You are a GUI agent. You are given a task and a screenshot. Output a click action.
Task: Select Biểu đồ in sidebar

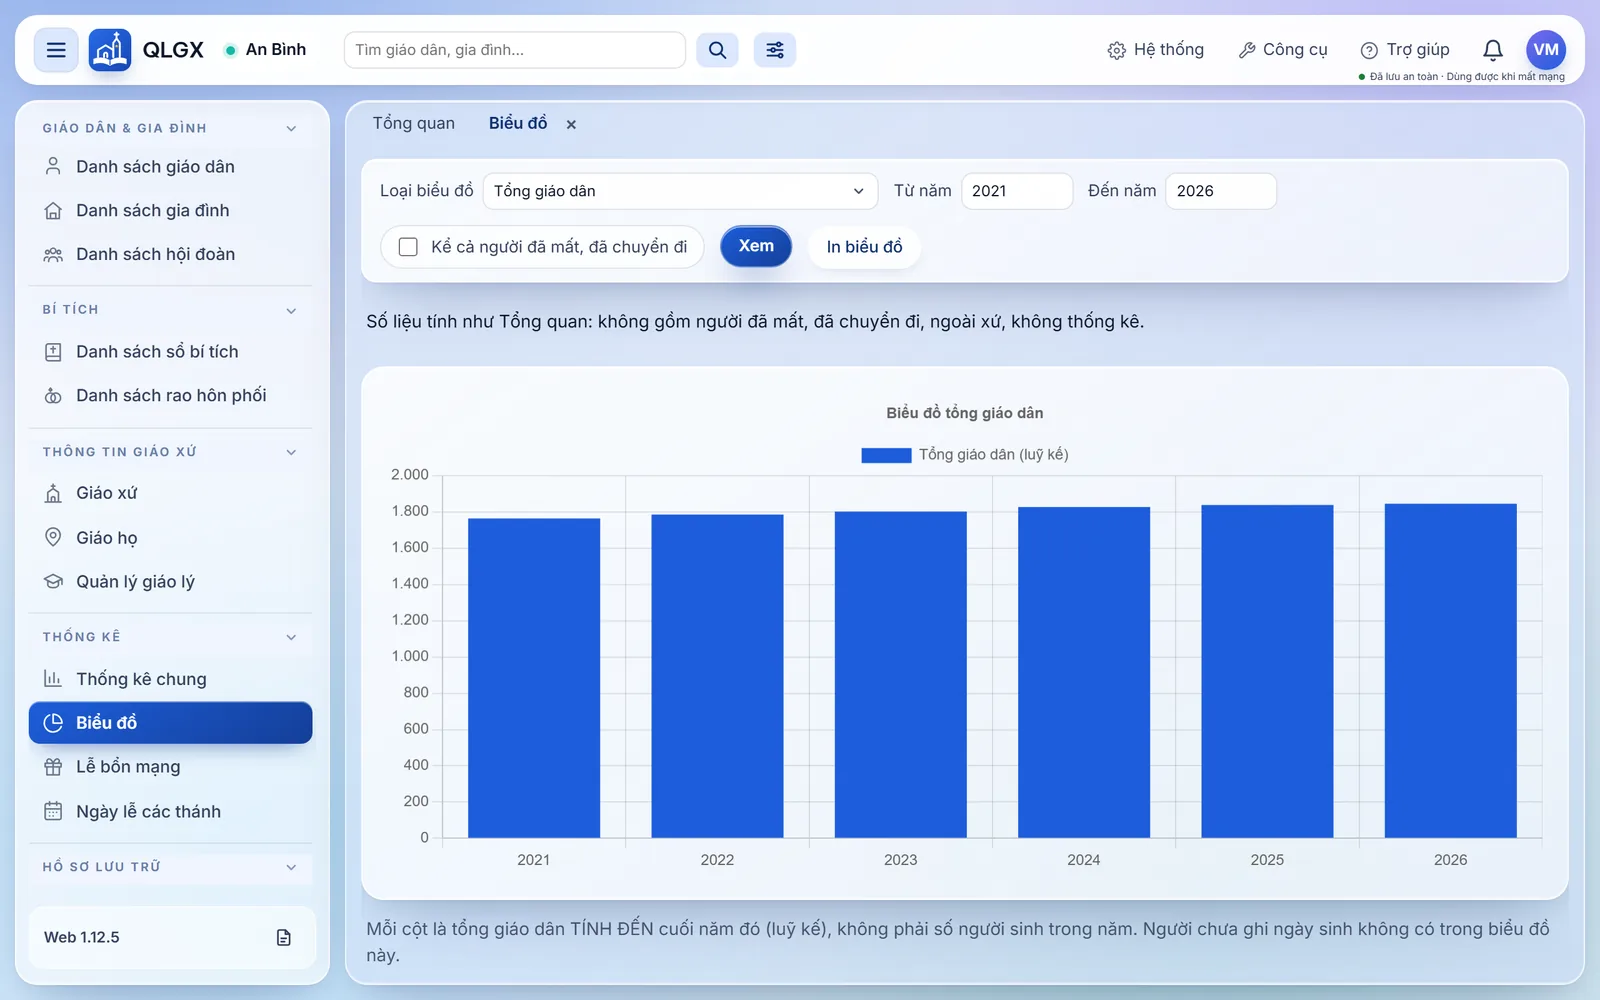pos(171,723)
